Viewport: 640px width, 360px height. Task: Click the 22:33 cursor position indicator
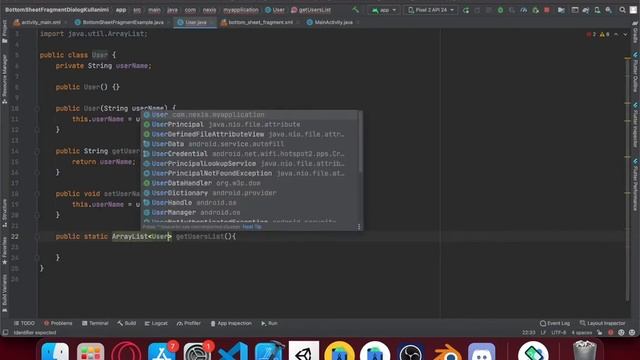(x=529, y=333)
